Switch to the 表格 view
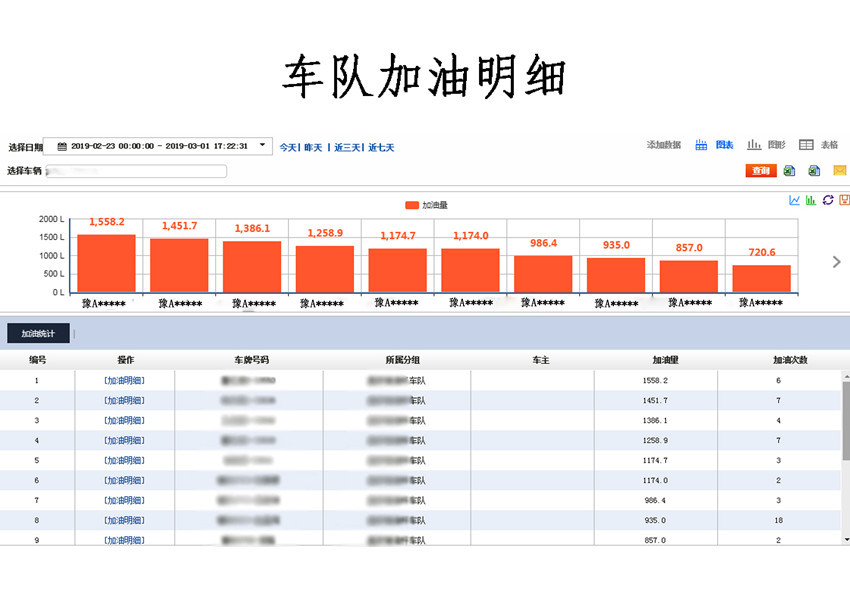 pyautogui.click(x=829, y=145)
